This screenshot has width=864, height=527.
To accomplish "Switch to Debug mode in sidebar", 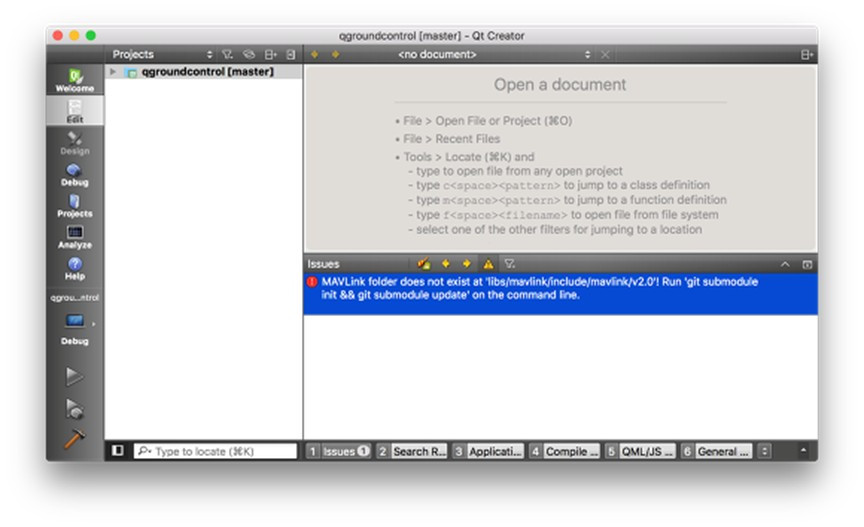I will click(x=75, y=174).
